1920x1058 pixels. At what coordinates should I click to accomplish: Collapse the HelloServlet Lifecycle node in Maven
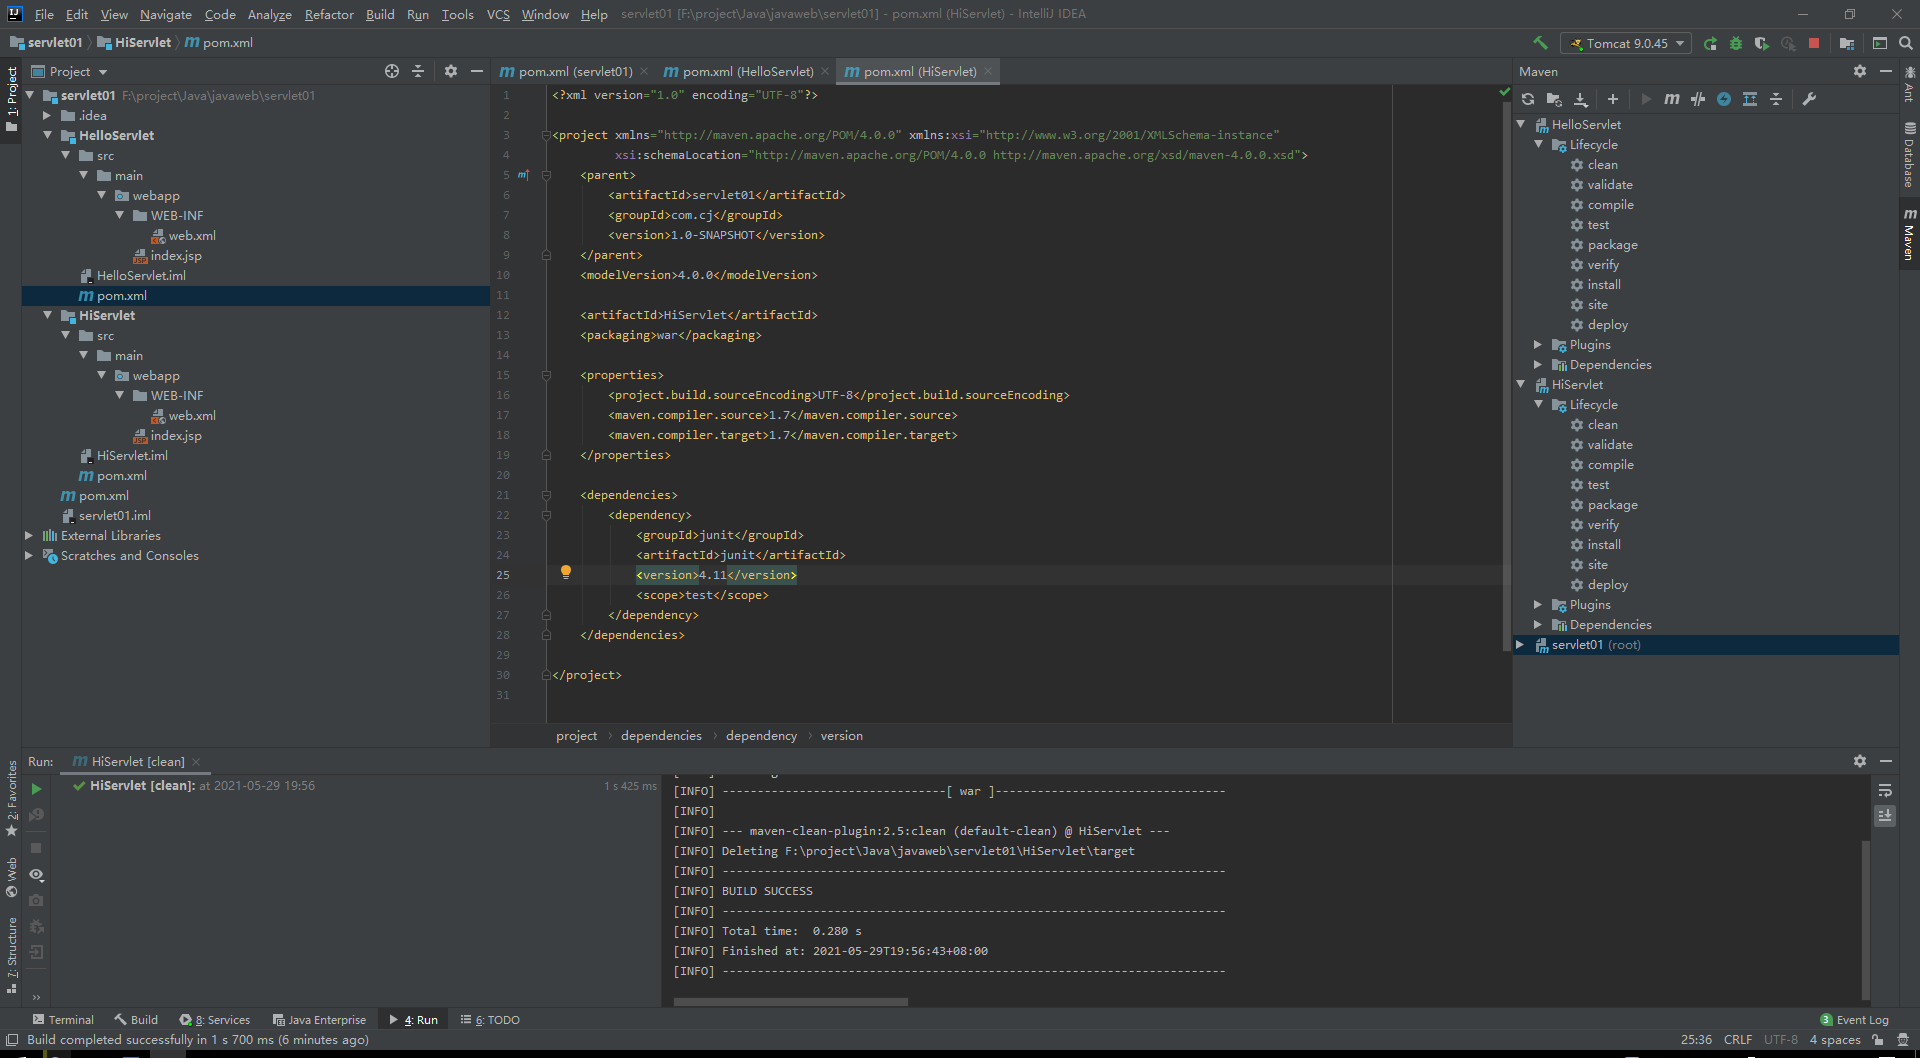pyautogui.click(x=1538, y=144)
